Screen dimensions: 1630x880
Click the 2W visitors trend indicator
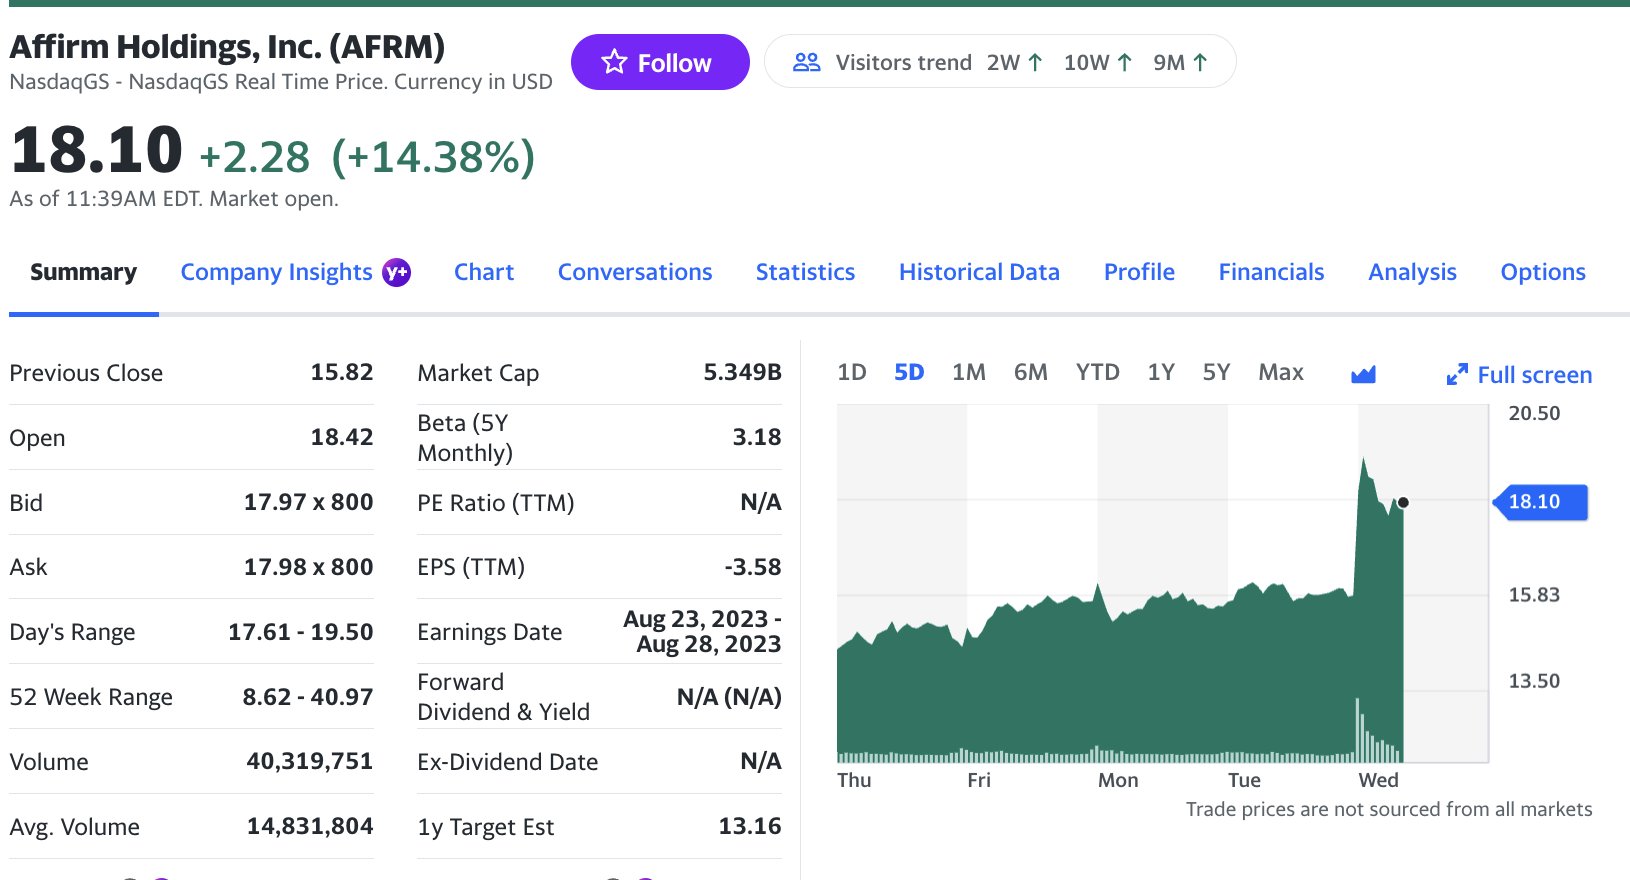[x=1015, y=62]
